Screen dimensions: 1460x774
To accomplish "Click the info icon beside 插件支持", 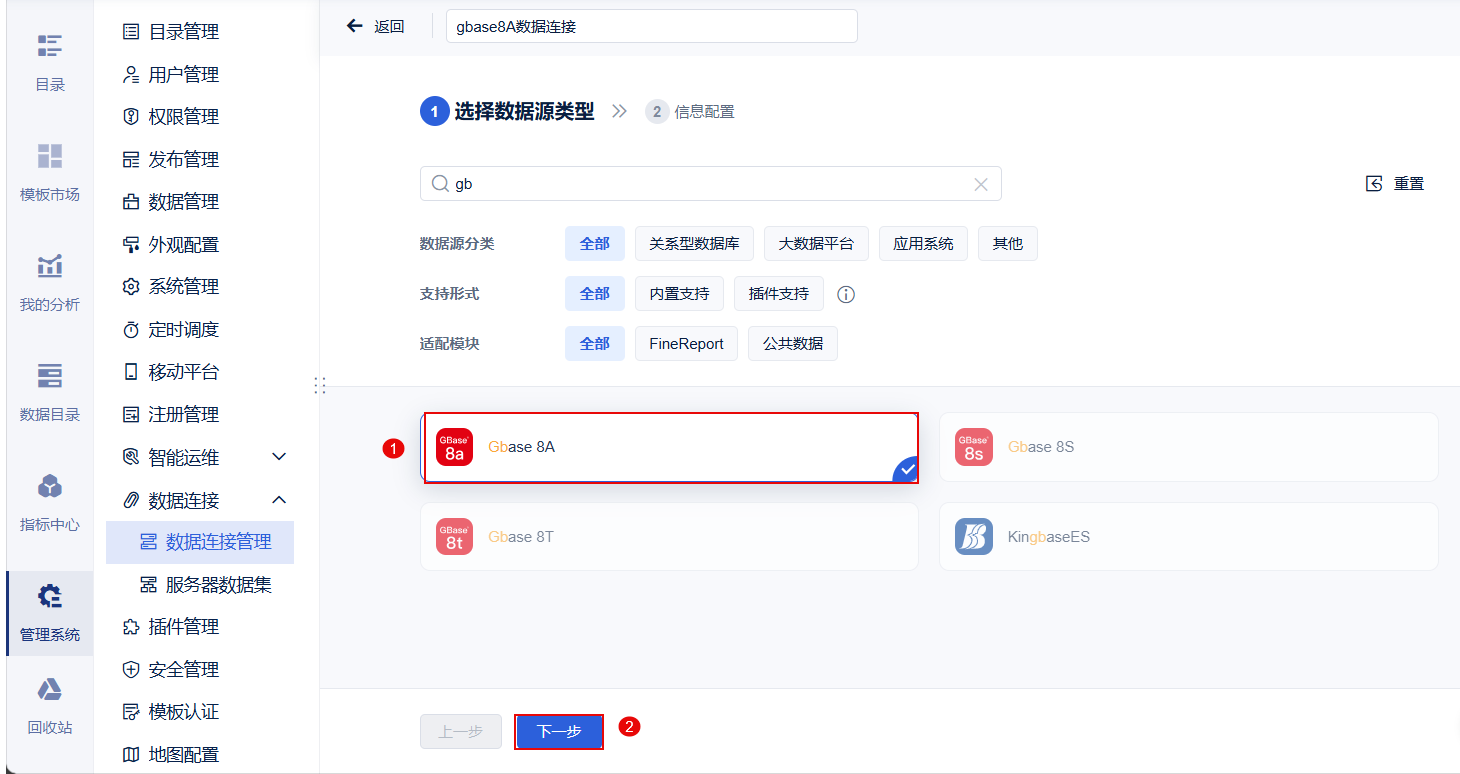I will coord(846,294).
